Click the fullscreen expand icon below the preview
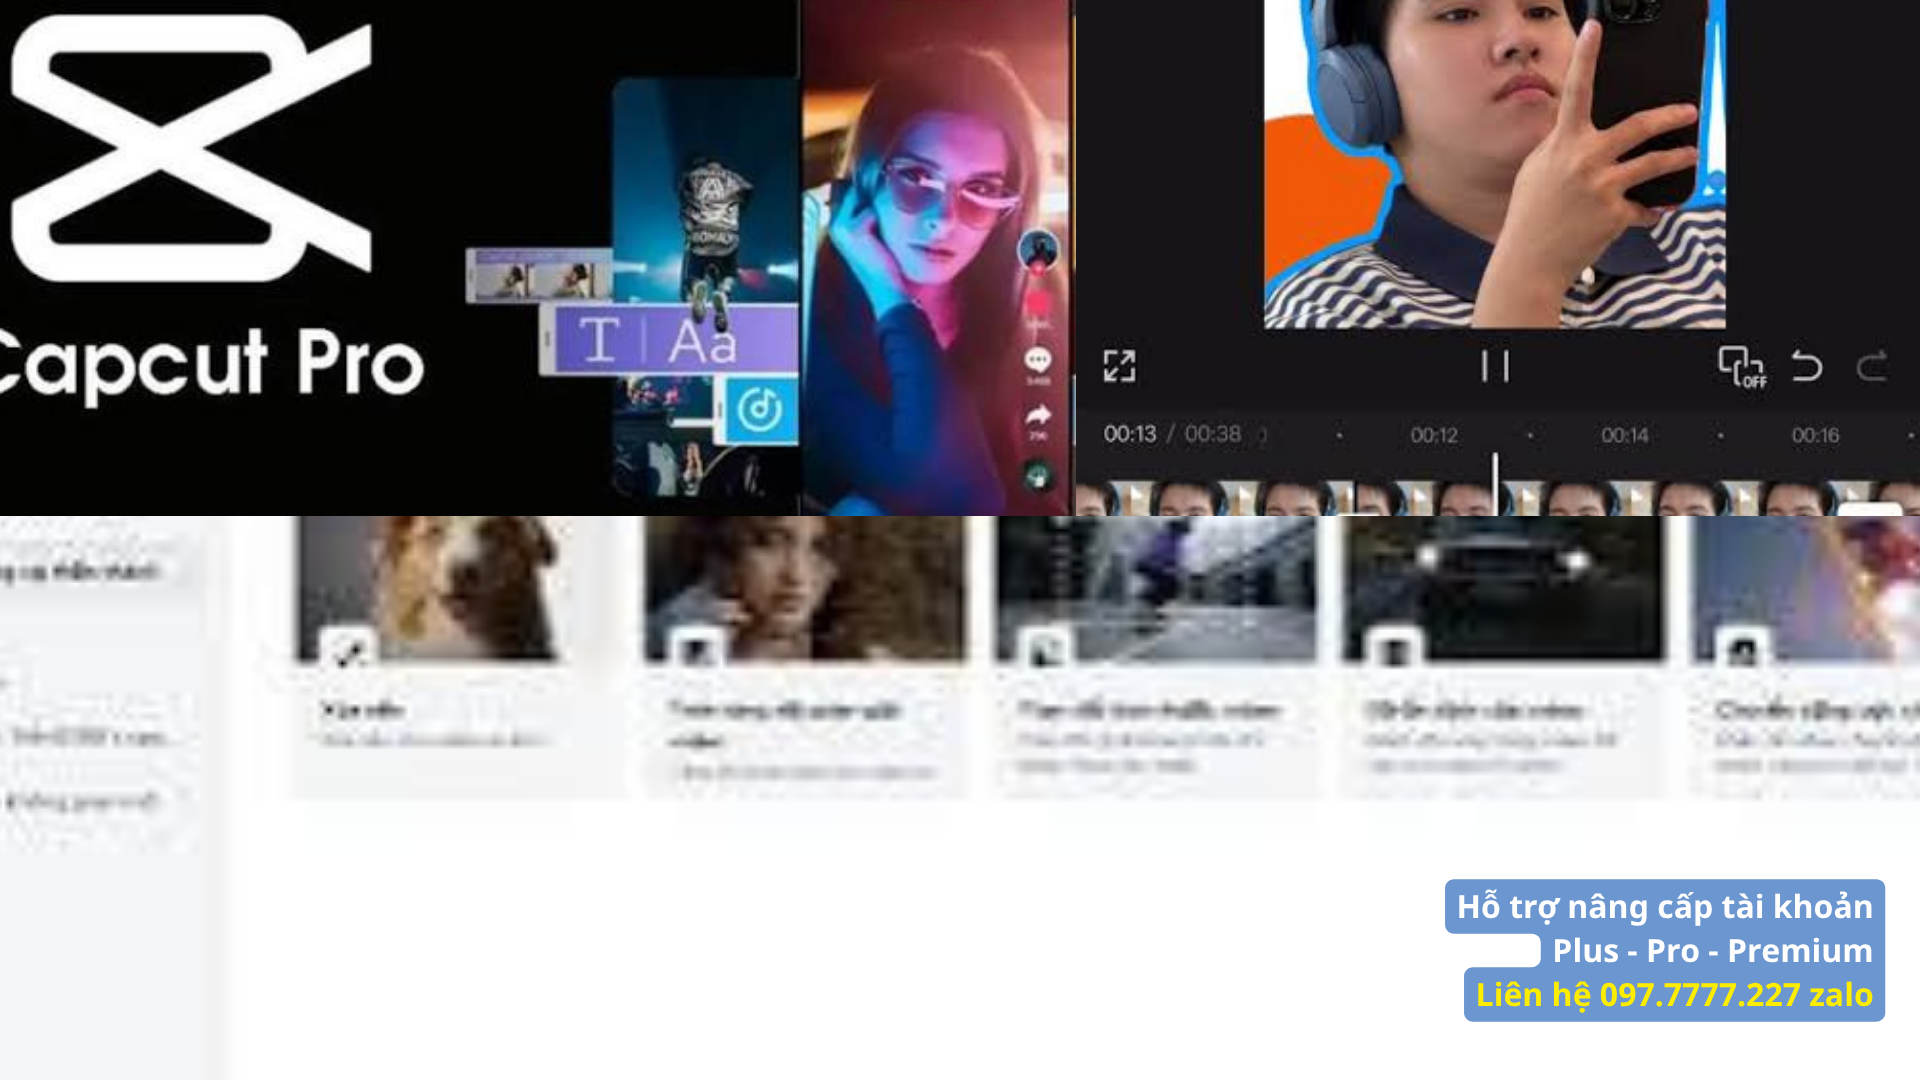This screenshot has width=1920, height=1080. [x=1119, y=366]
